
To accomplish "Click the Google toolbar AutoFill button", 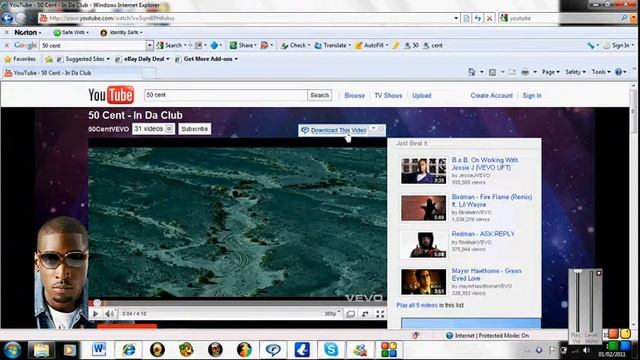I will pyautogui.click(x=370, y=45).
